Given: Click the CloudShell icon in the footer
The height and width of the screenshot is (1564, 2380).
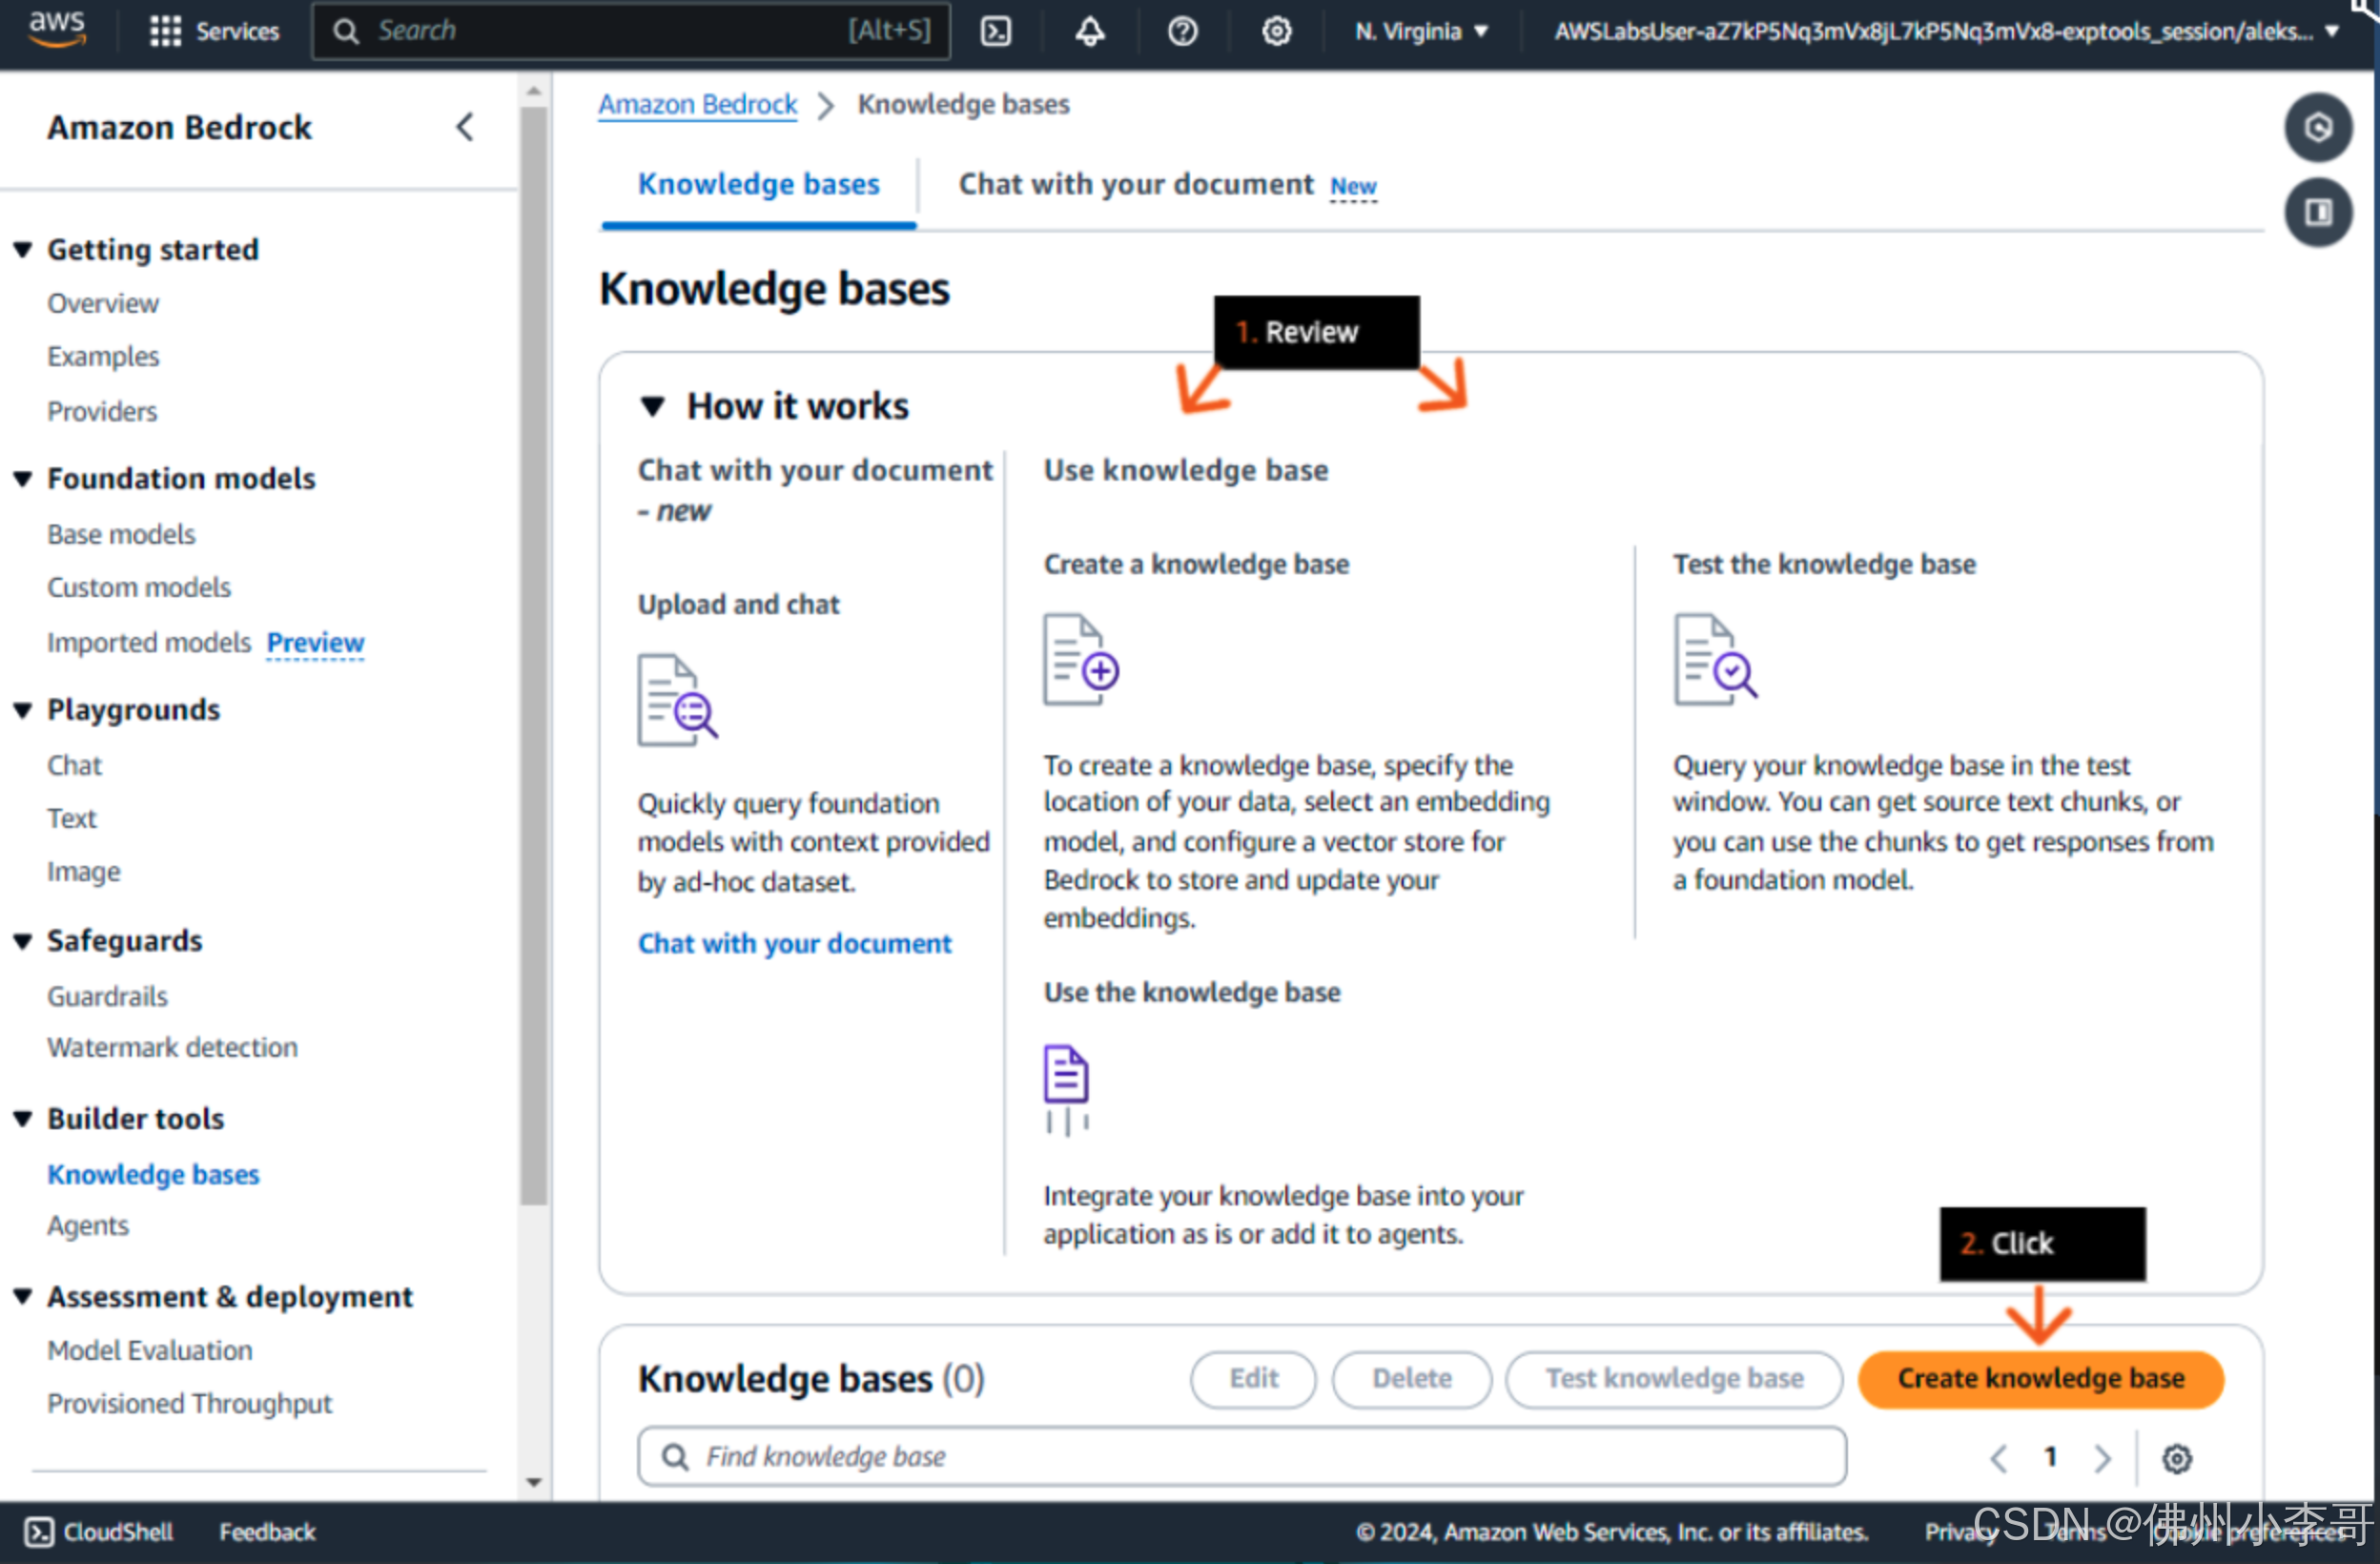Looking at the screenshot, I should point(39,1532).
